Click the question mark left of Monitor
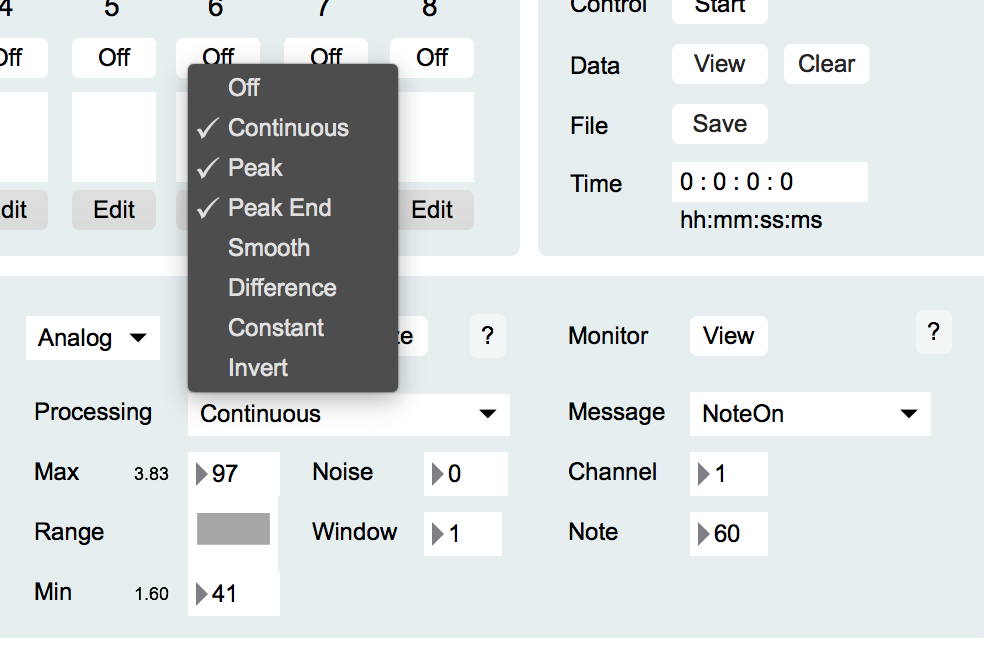This screenshot has height=648, width=984. 488,336
